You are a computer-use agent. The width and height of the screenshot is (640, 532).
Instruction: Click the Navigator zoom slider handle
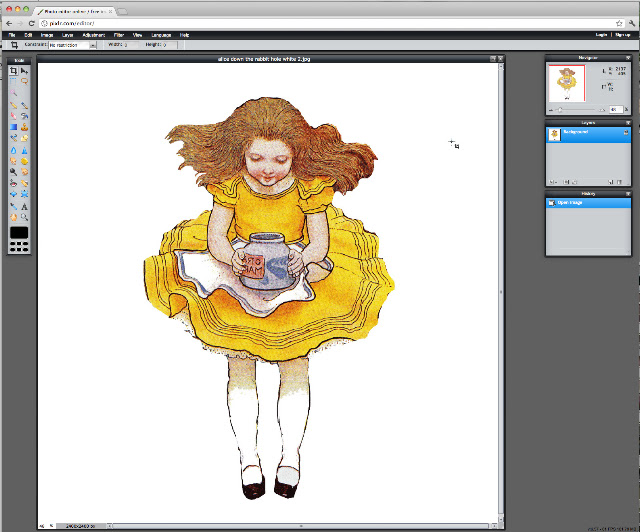(560, 109)
